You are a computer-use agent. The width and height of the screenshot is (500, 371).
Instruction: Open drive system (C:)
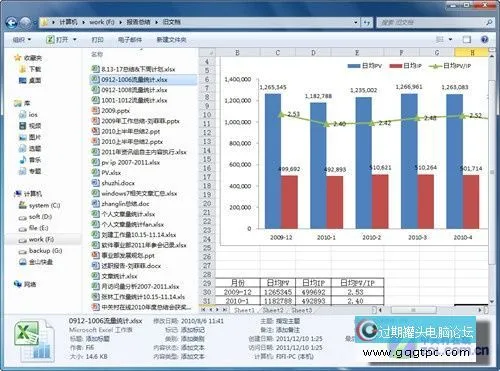coord(40,205)
